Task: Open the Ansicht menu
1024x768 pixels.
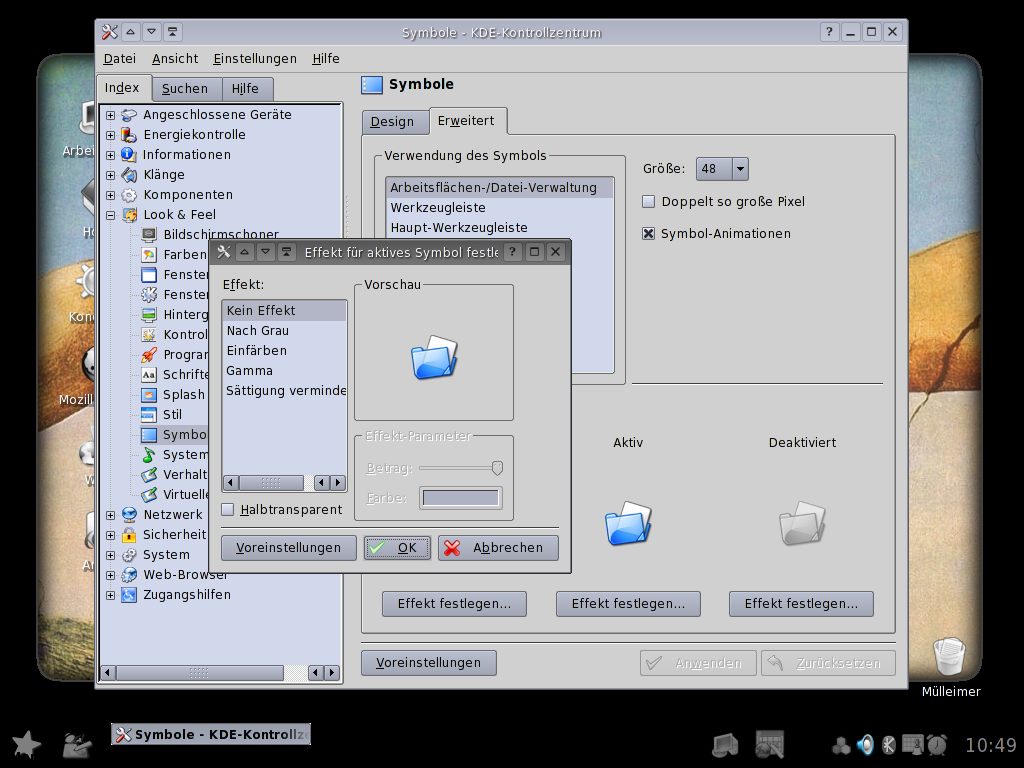Action: 175,59
